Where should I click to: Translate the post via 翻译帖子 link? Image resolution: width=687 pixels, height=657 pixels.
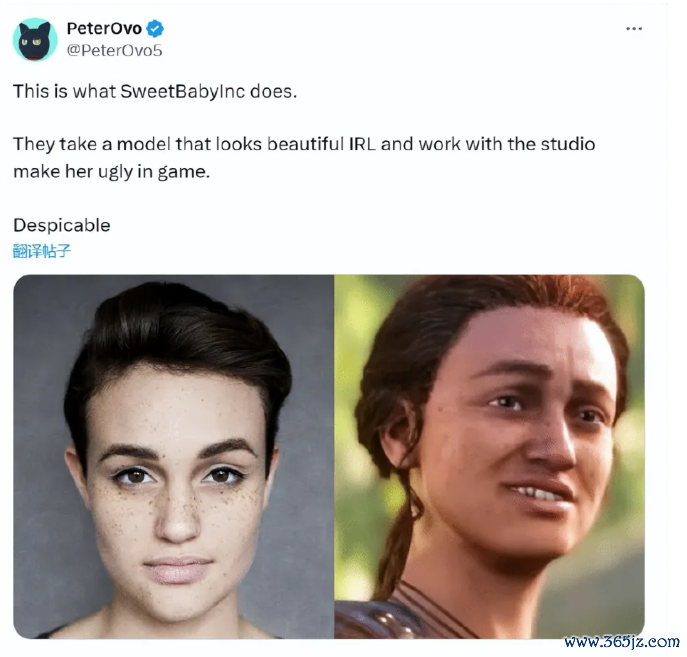click(42, 251)
